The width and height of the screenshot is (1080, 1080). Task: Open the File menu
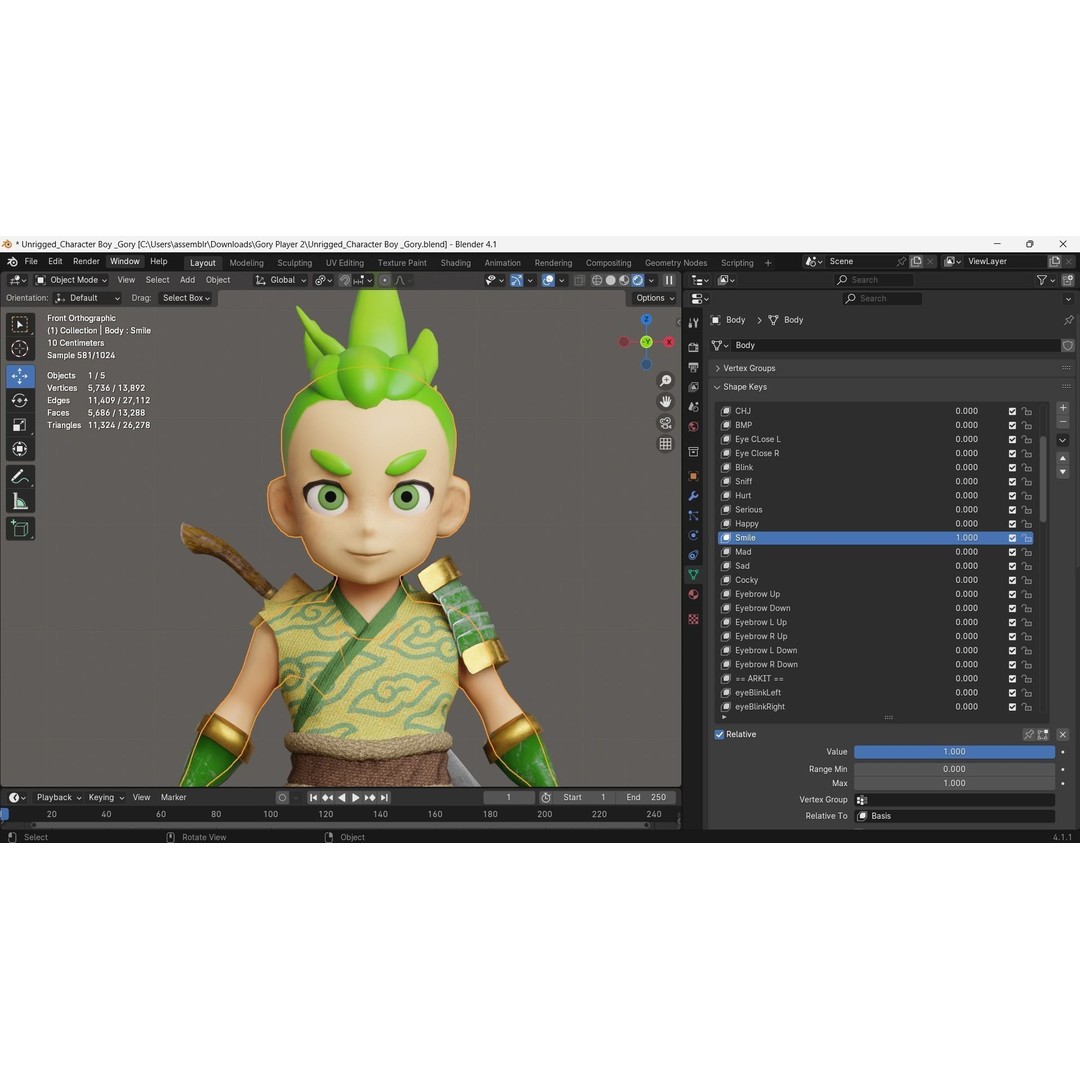pos(31,262)
